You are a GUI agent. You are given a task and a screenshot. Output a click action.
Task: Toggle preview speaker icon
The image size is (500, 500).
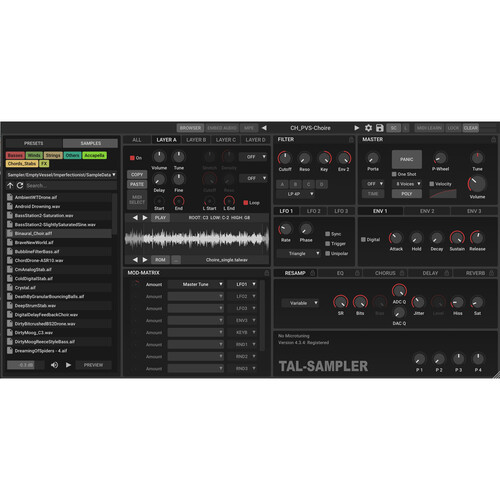[54, 365]
